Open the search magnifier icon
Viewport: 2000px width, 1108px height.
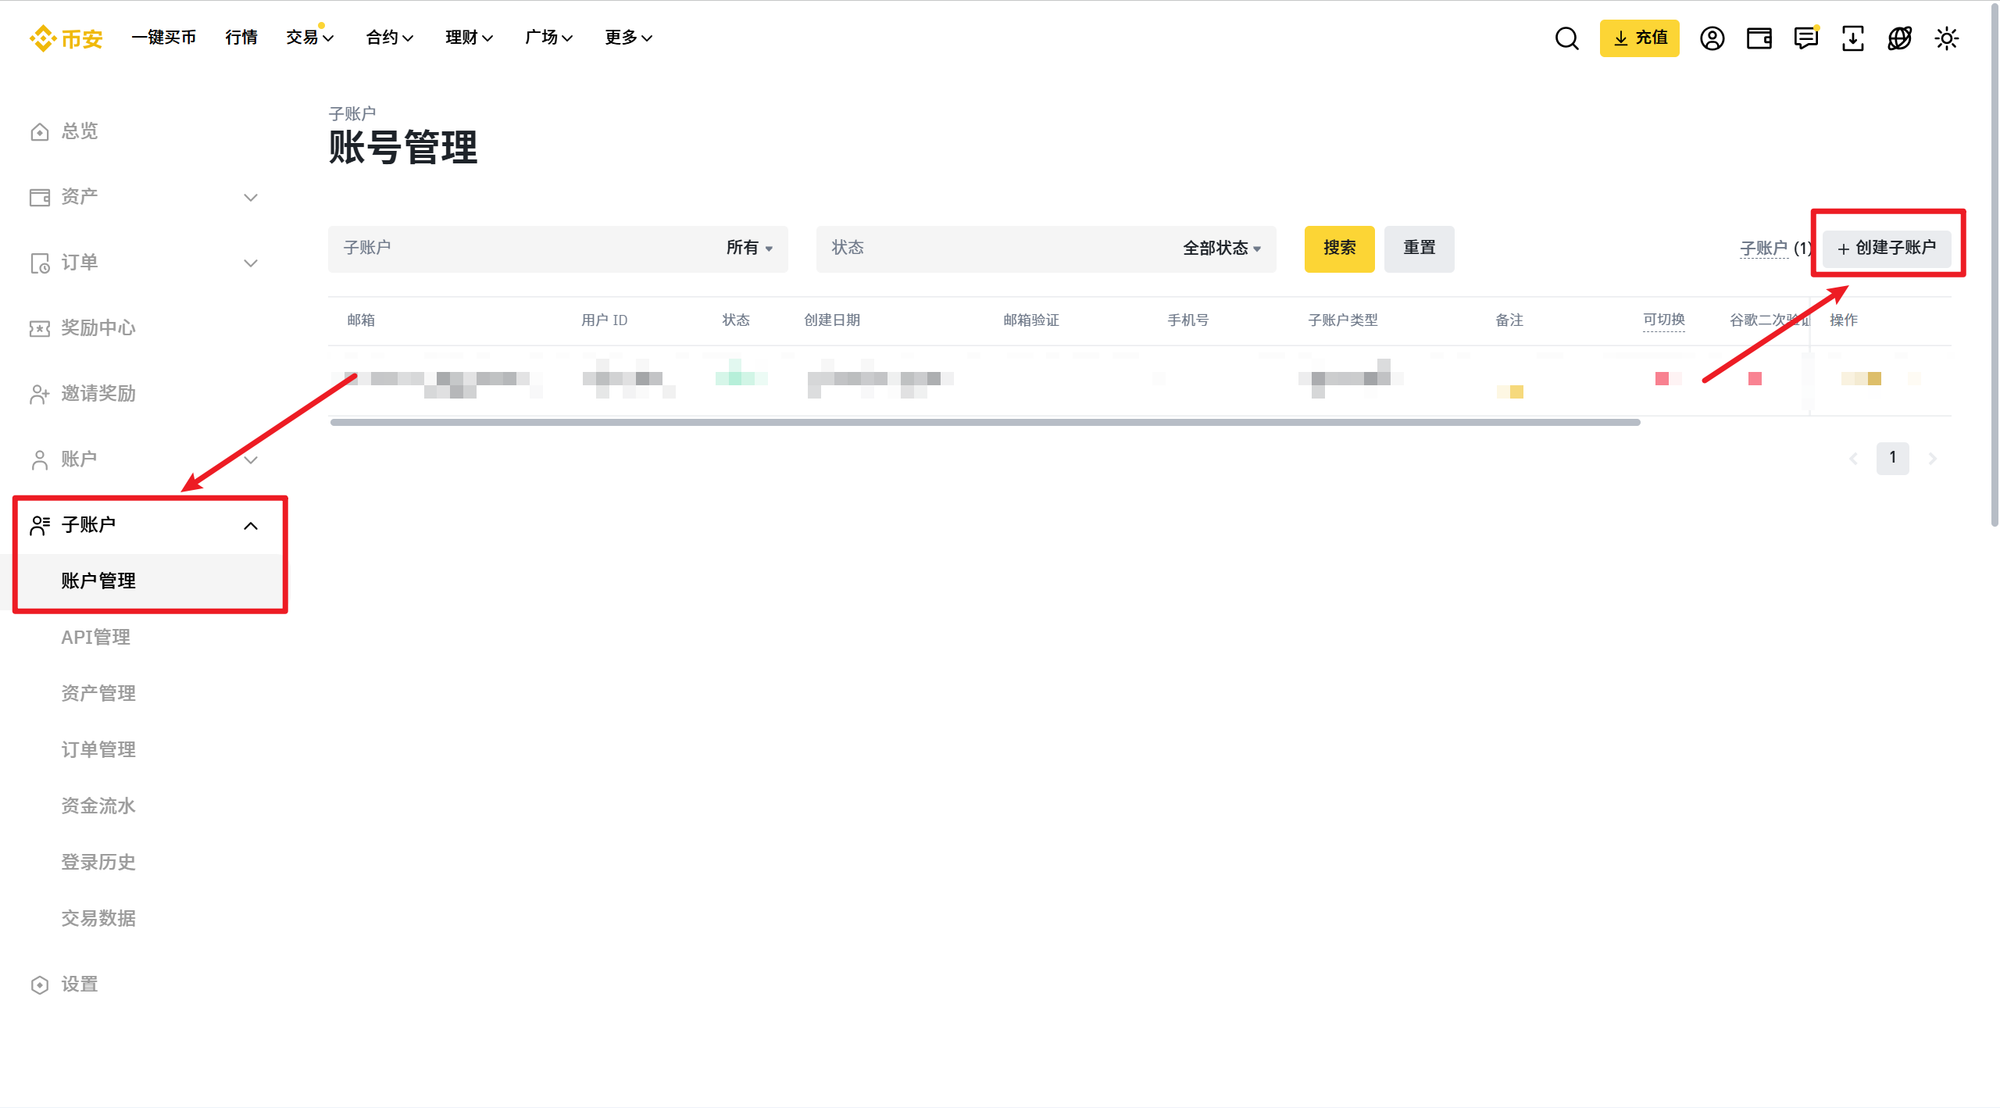pos(1566,38)
